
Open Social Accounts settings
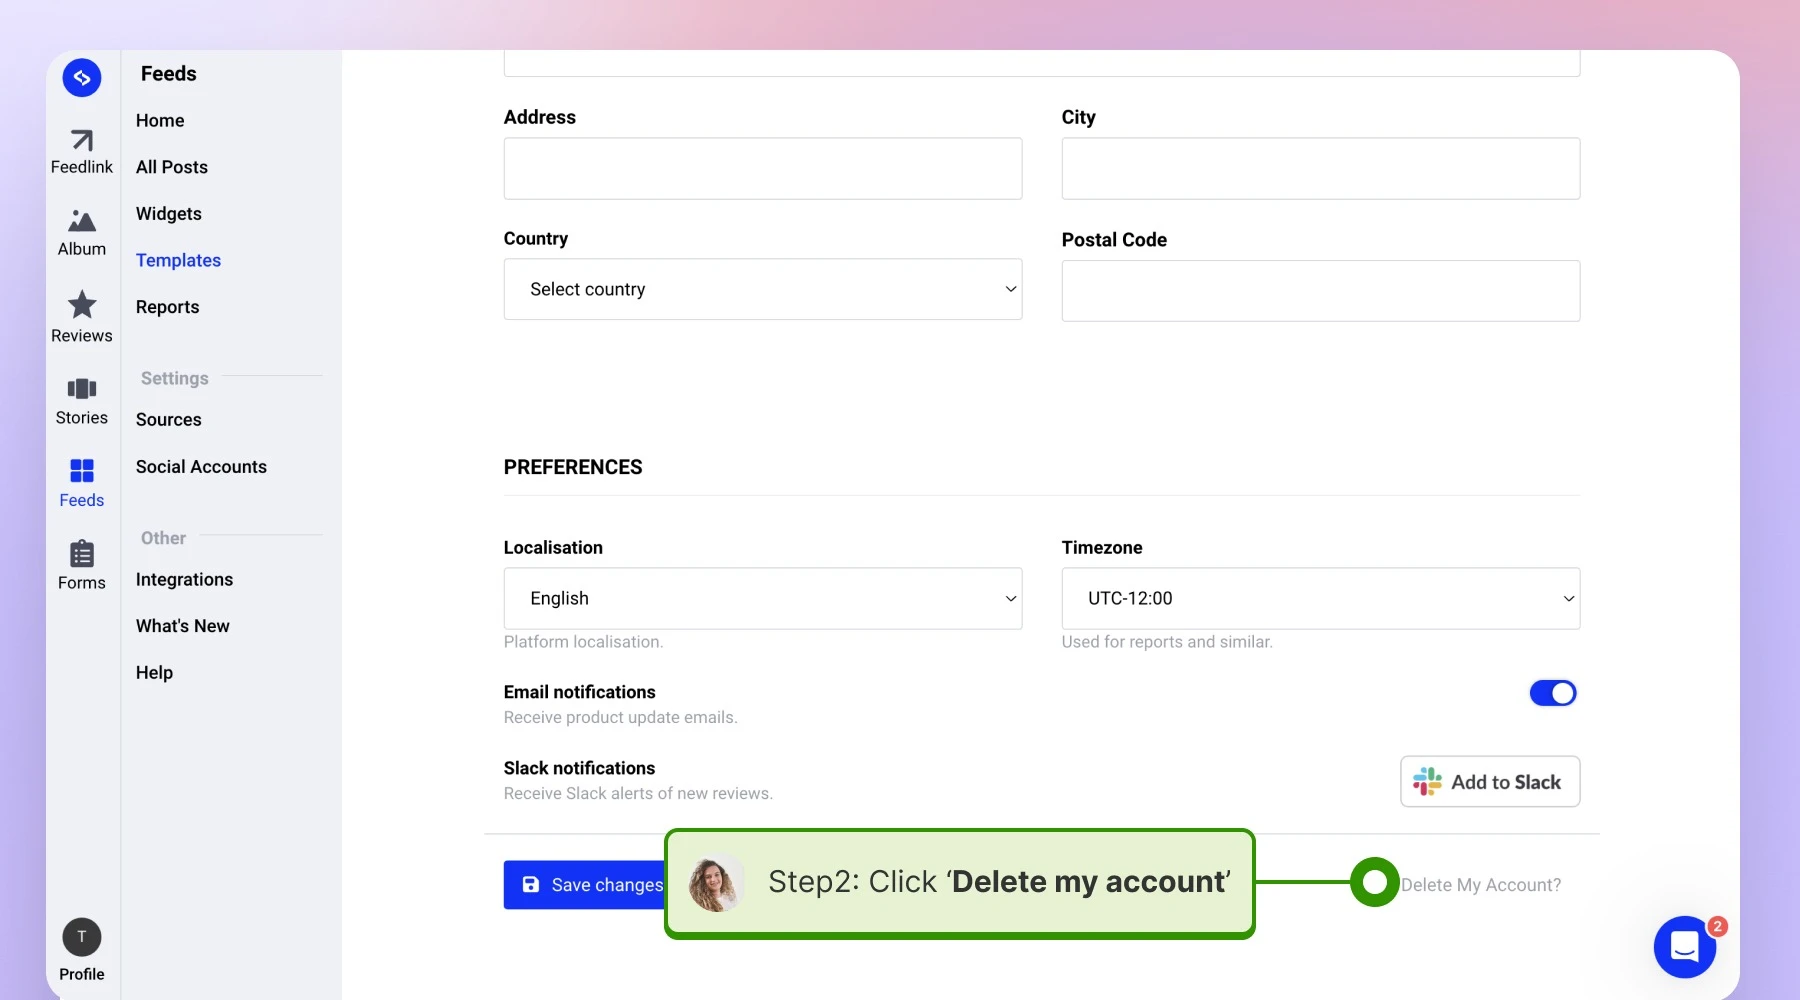coord(201,467)
